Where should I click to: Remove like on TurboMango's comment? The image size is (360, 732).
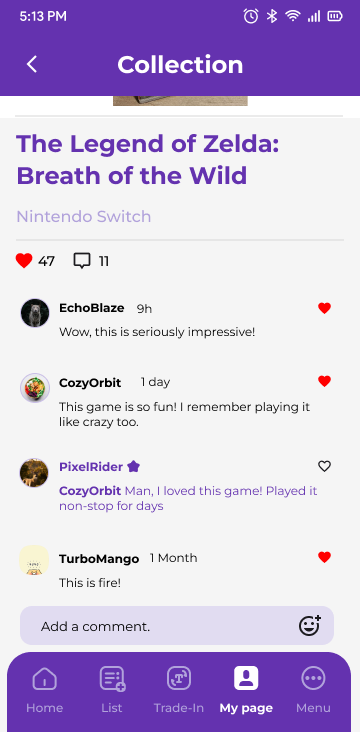click(x=325, y=557)
